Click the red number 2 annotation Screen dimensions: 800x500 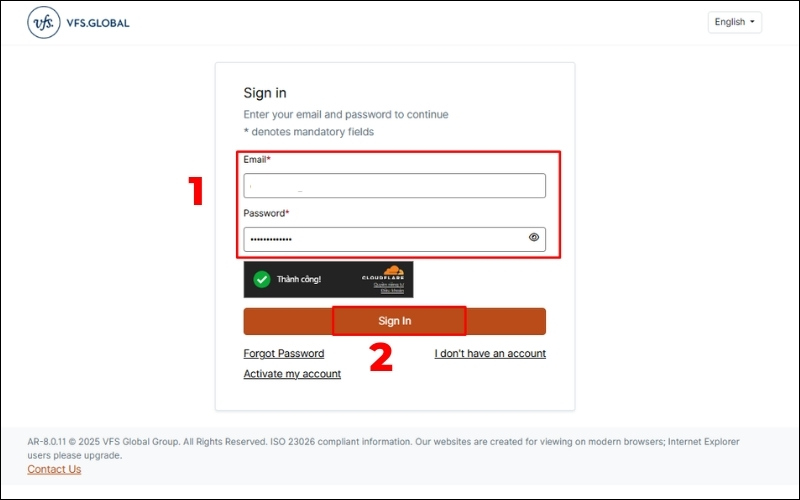pos(381,357)
